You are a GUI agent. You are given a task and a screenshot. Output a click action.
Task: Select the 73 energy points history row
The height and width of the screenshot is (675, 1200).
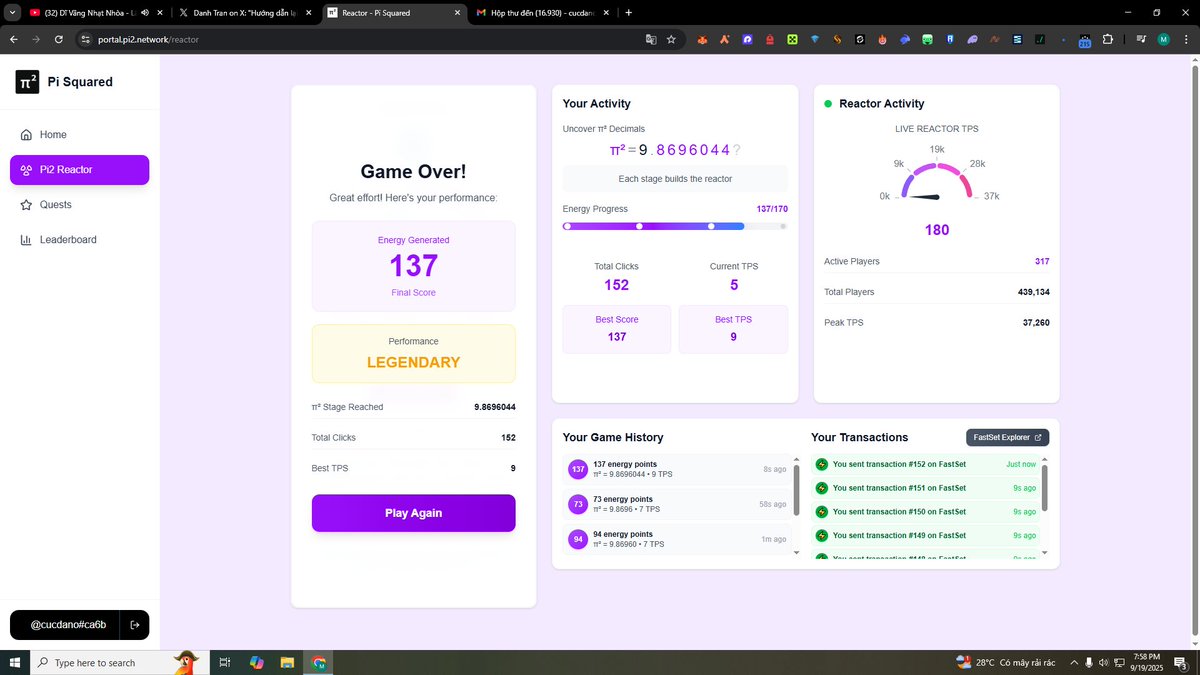pos(677,504)
